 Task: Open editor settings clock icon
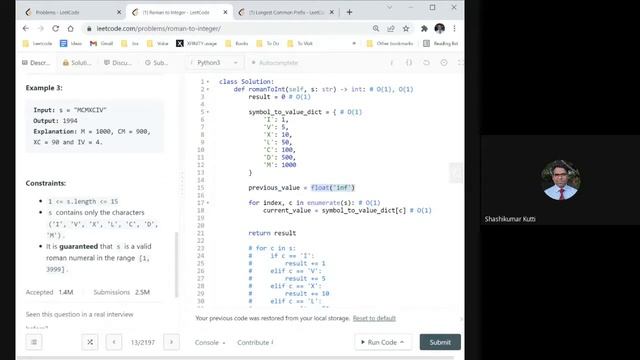point(444,62)
